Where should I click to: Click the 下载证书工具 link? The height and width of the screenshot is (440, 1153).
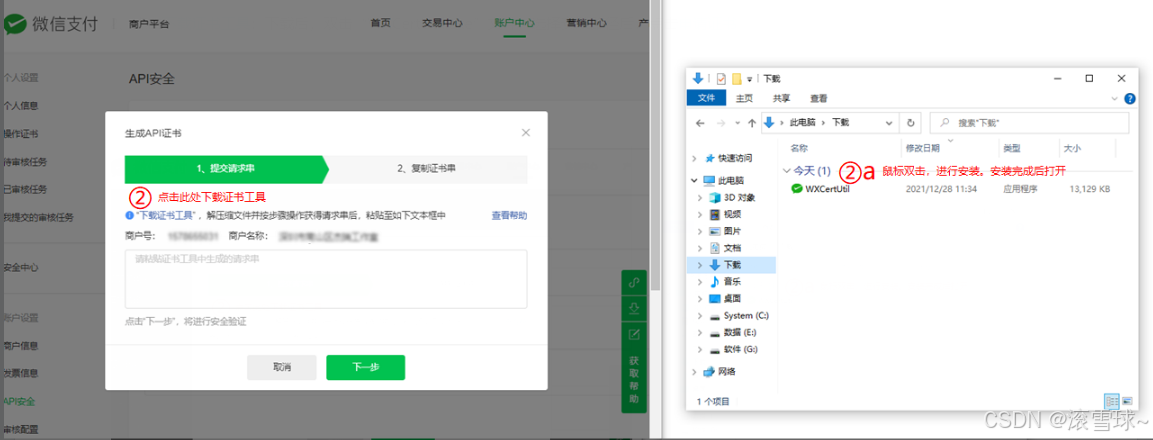163,216
